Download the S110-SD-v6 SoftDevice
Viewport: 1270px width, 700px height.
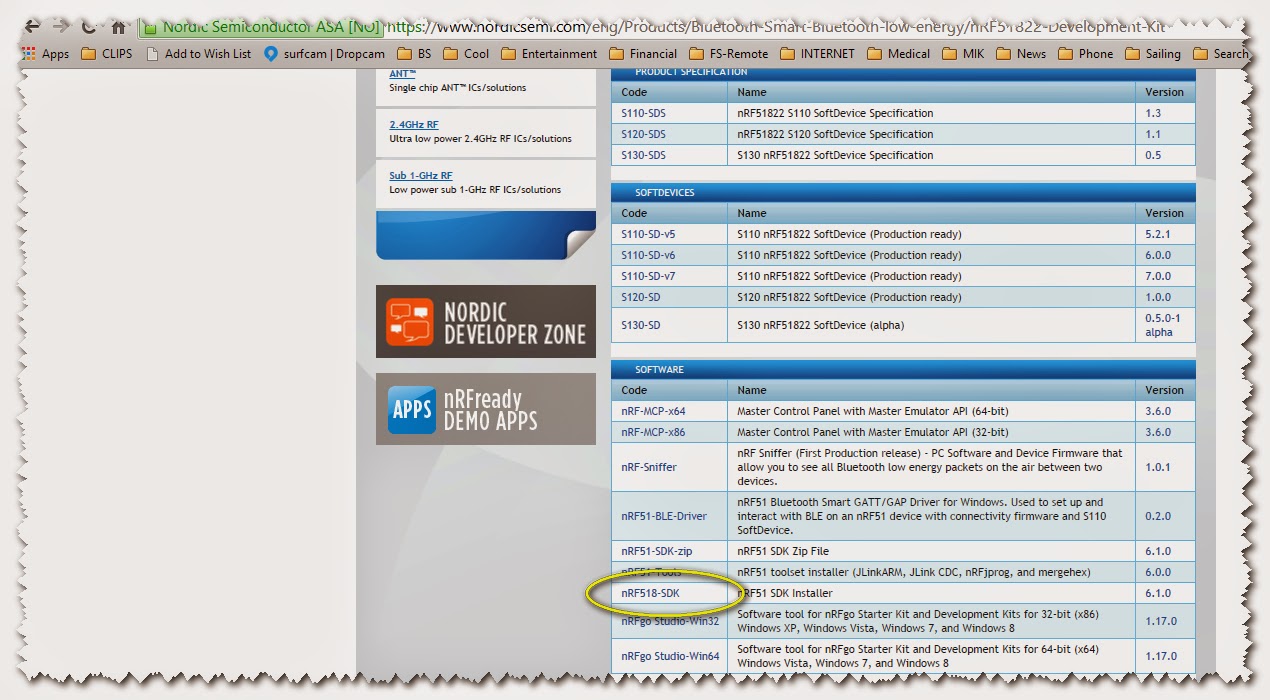(x=648, y=255)
